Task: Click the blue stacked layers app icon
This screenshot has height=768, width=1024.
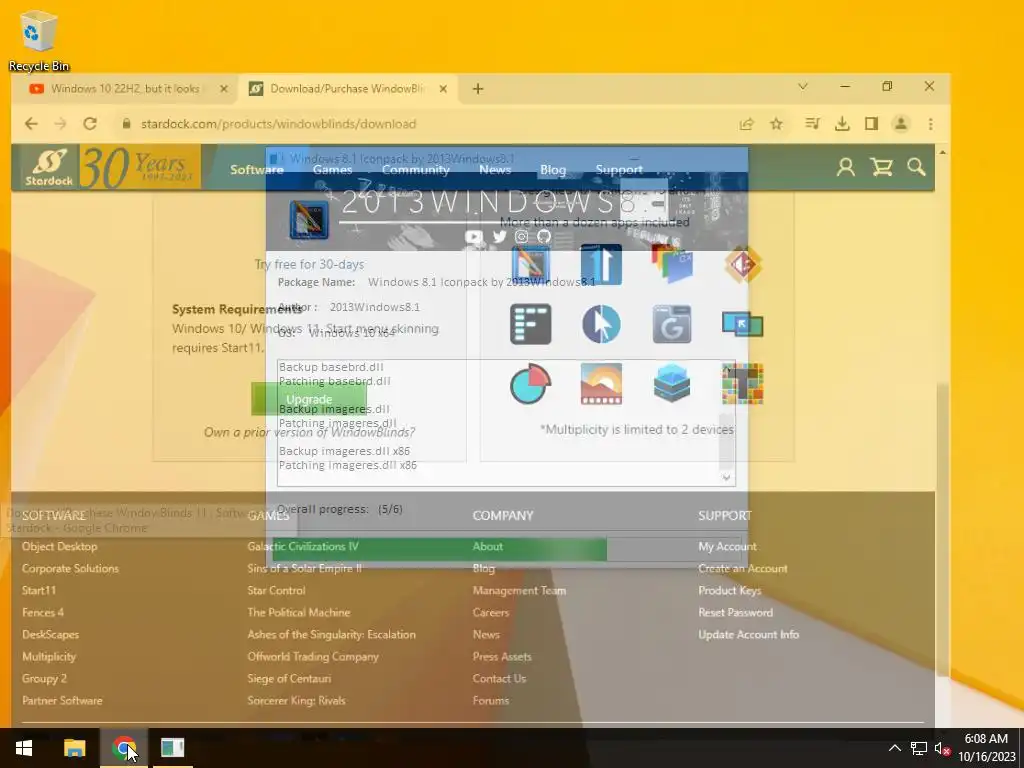Action: (x=671, y=383)
